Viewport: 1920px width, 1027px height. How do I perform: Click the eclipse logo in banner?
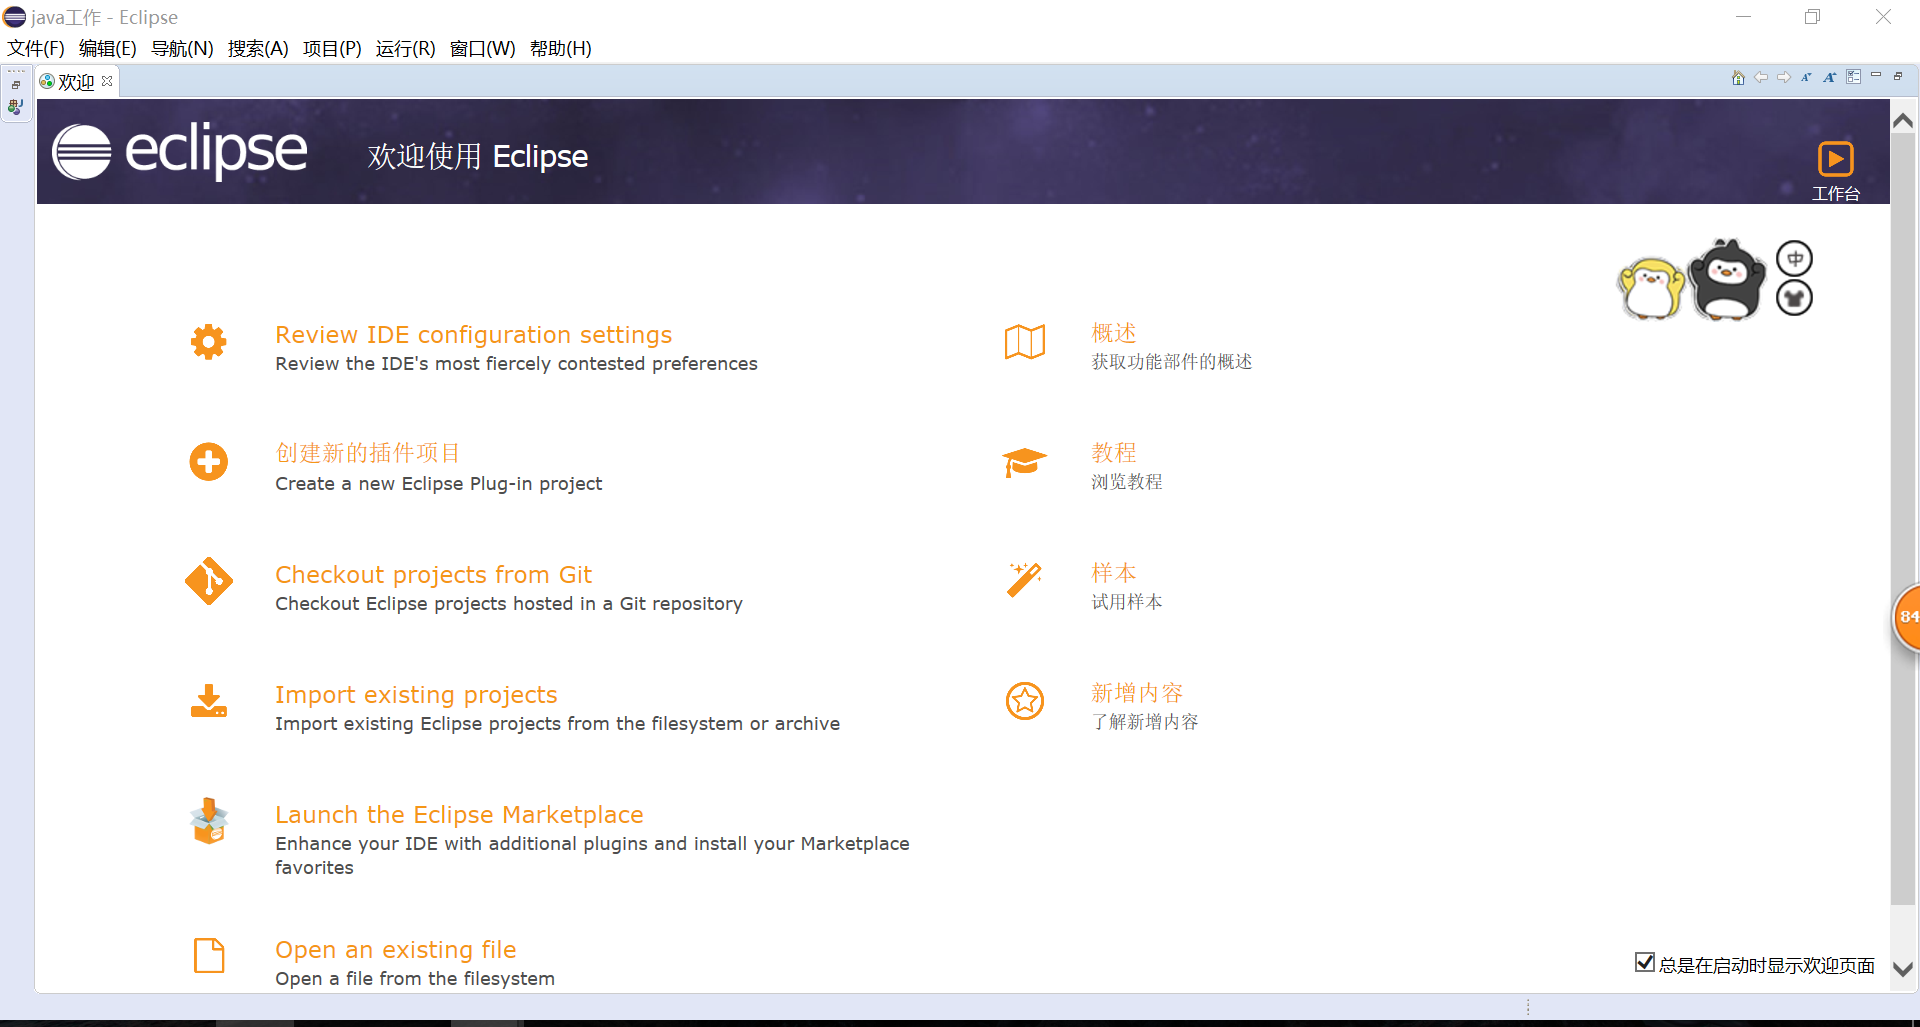click(180, 152)
